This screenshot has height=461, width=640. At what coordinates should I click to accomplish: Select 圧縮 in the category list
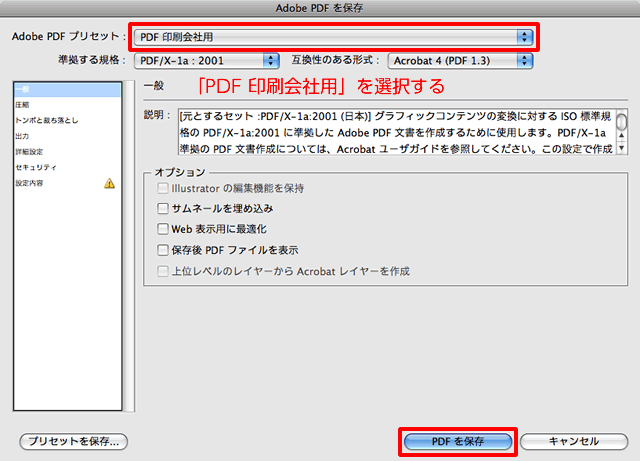point(67,105)
